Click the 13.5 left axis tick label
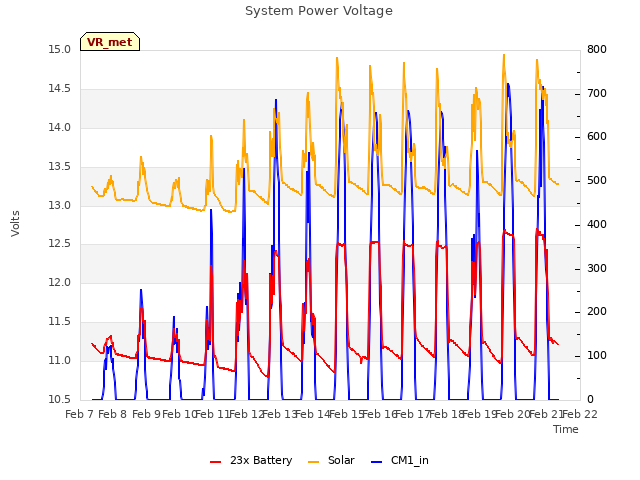Image resolution: width=640 pixels, height=480 pixels. tap(60, 167)
